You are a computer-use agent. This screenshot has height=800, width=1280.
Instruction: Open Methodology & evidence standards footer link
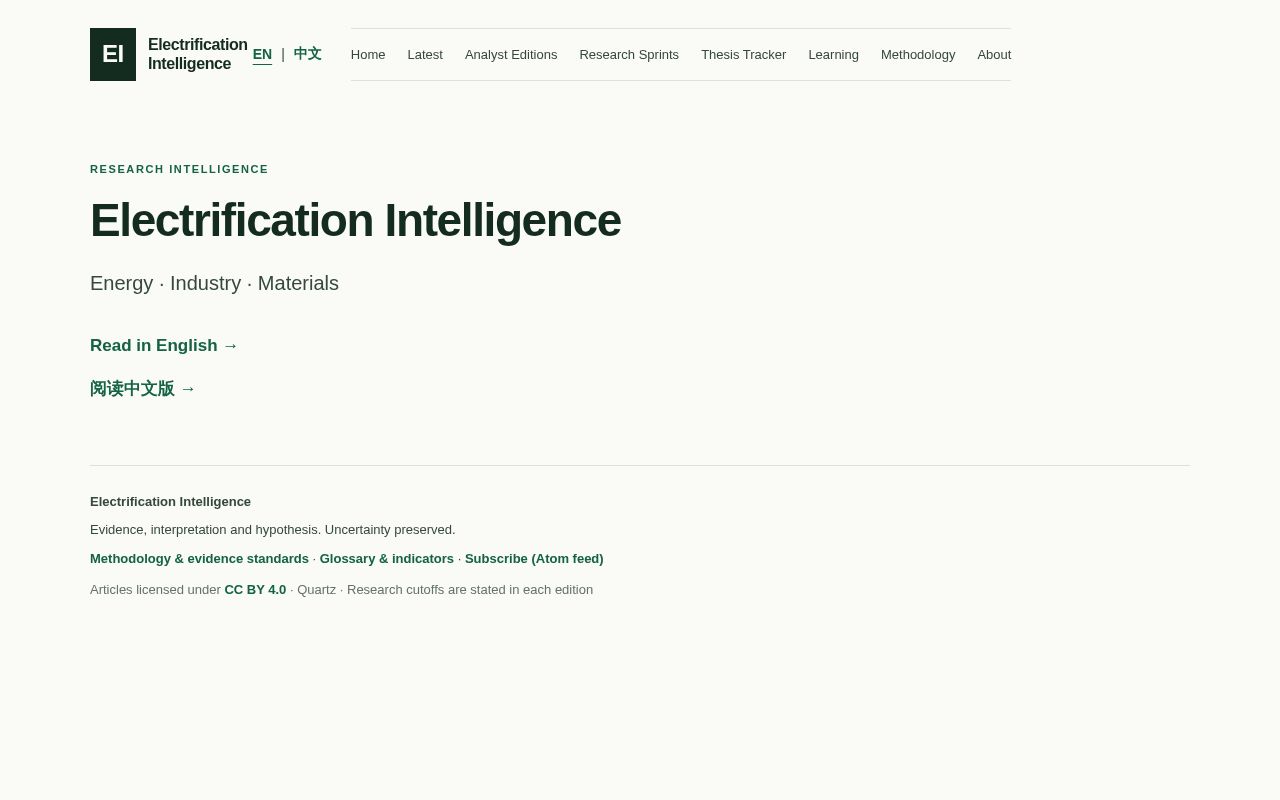[199, 559]
